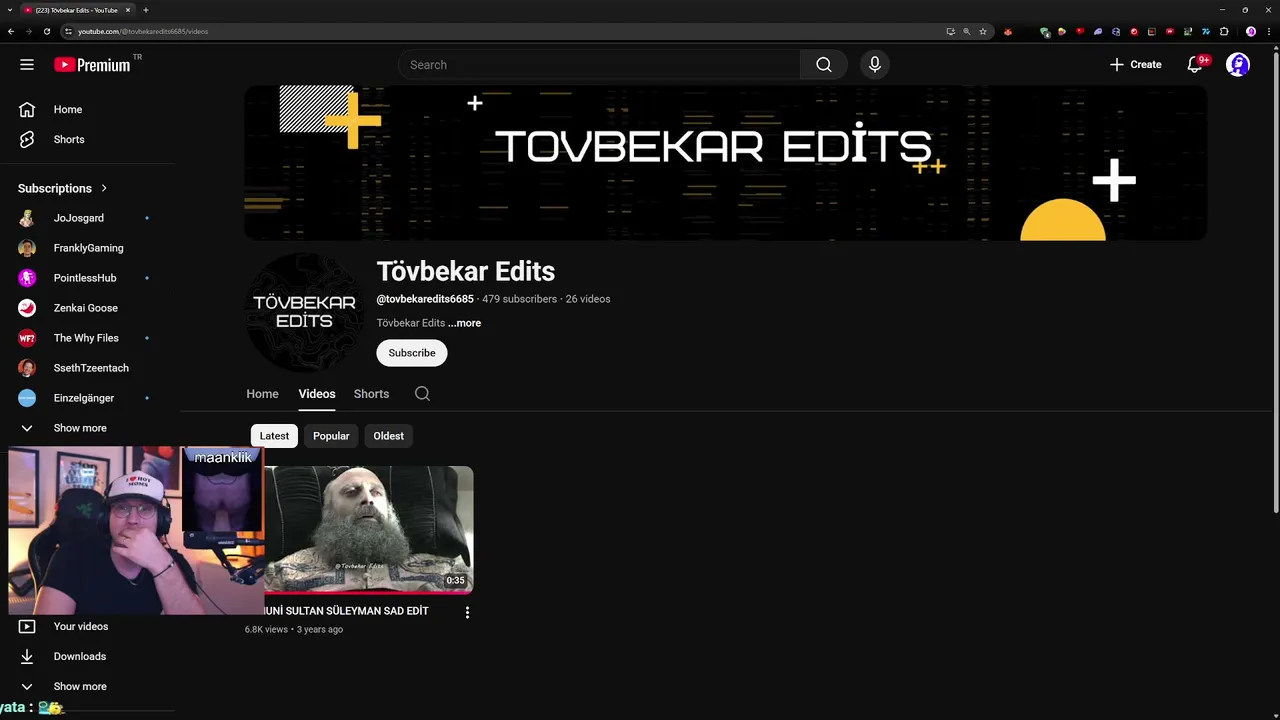
Task: Open the Chrome three-dot menu
Action: tap(1267, 31)
